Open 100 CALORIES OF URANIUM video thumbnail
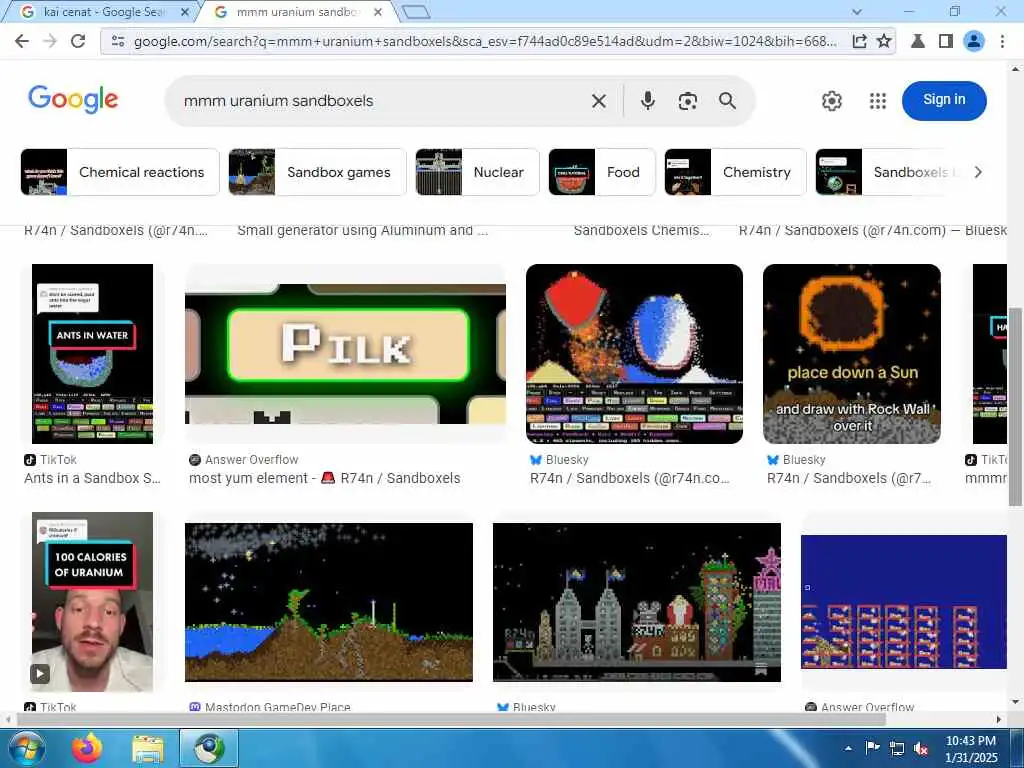 [92, 601]
